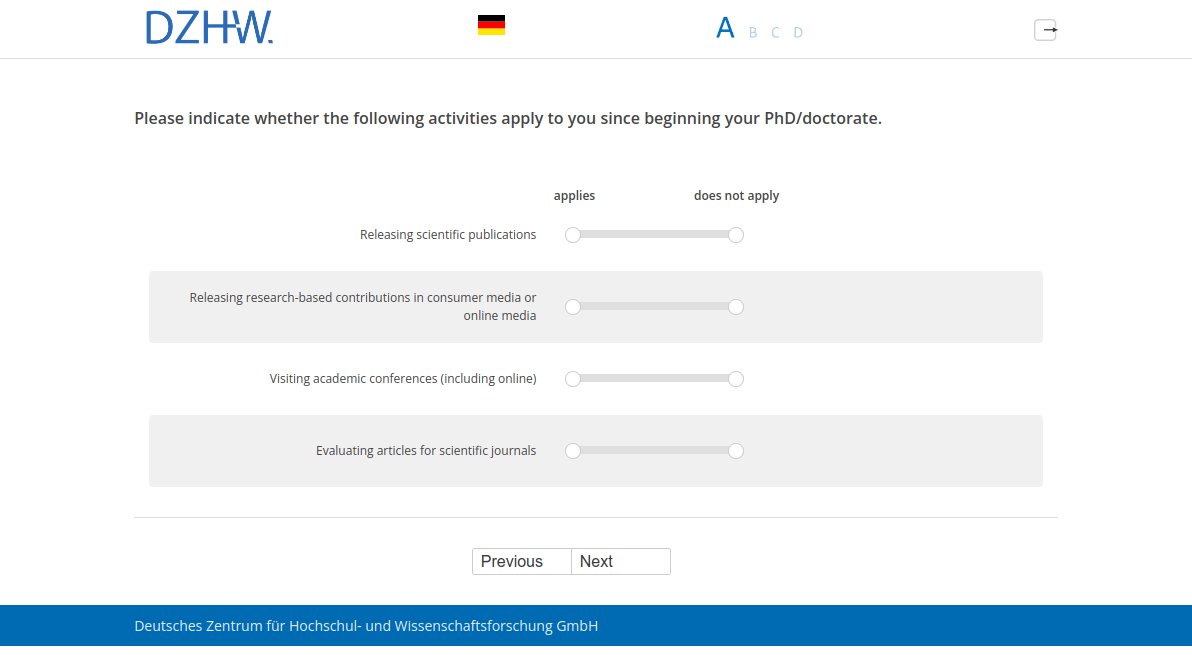Choose 'applies' for Visiting academic conferences
The image size is (1192, 655).
coord(573,379)
